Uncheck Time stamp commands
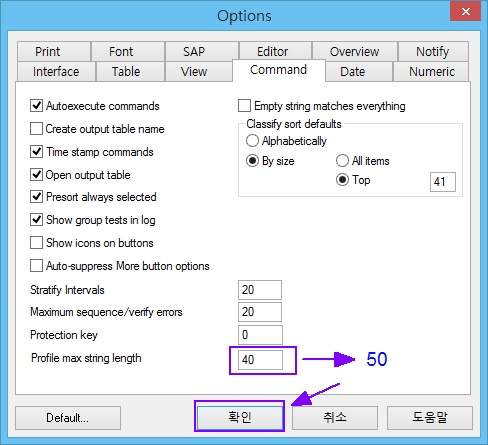The image size is (488, 445). click(x=36, y=152)
